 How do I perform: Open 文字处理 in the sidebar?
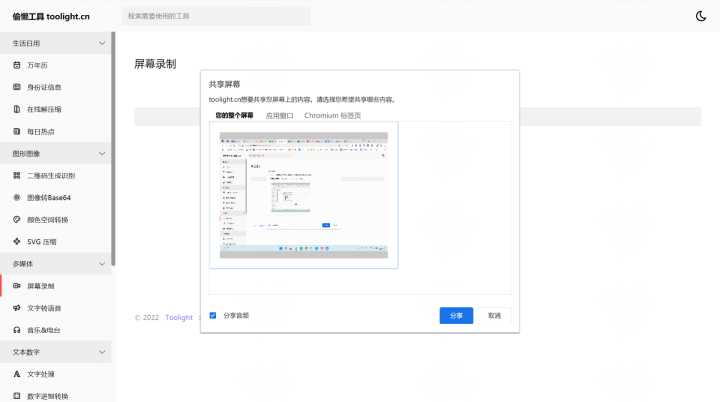[x=40, y=374]
